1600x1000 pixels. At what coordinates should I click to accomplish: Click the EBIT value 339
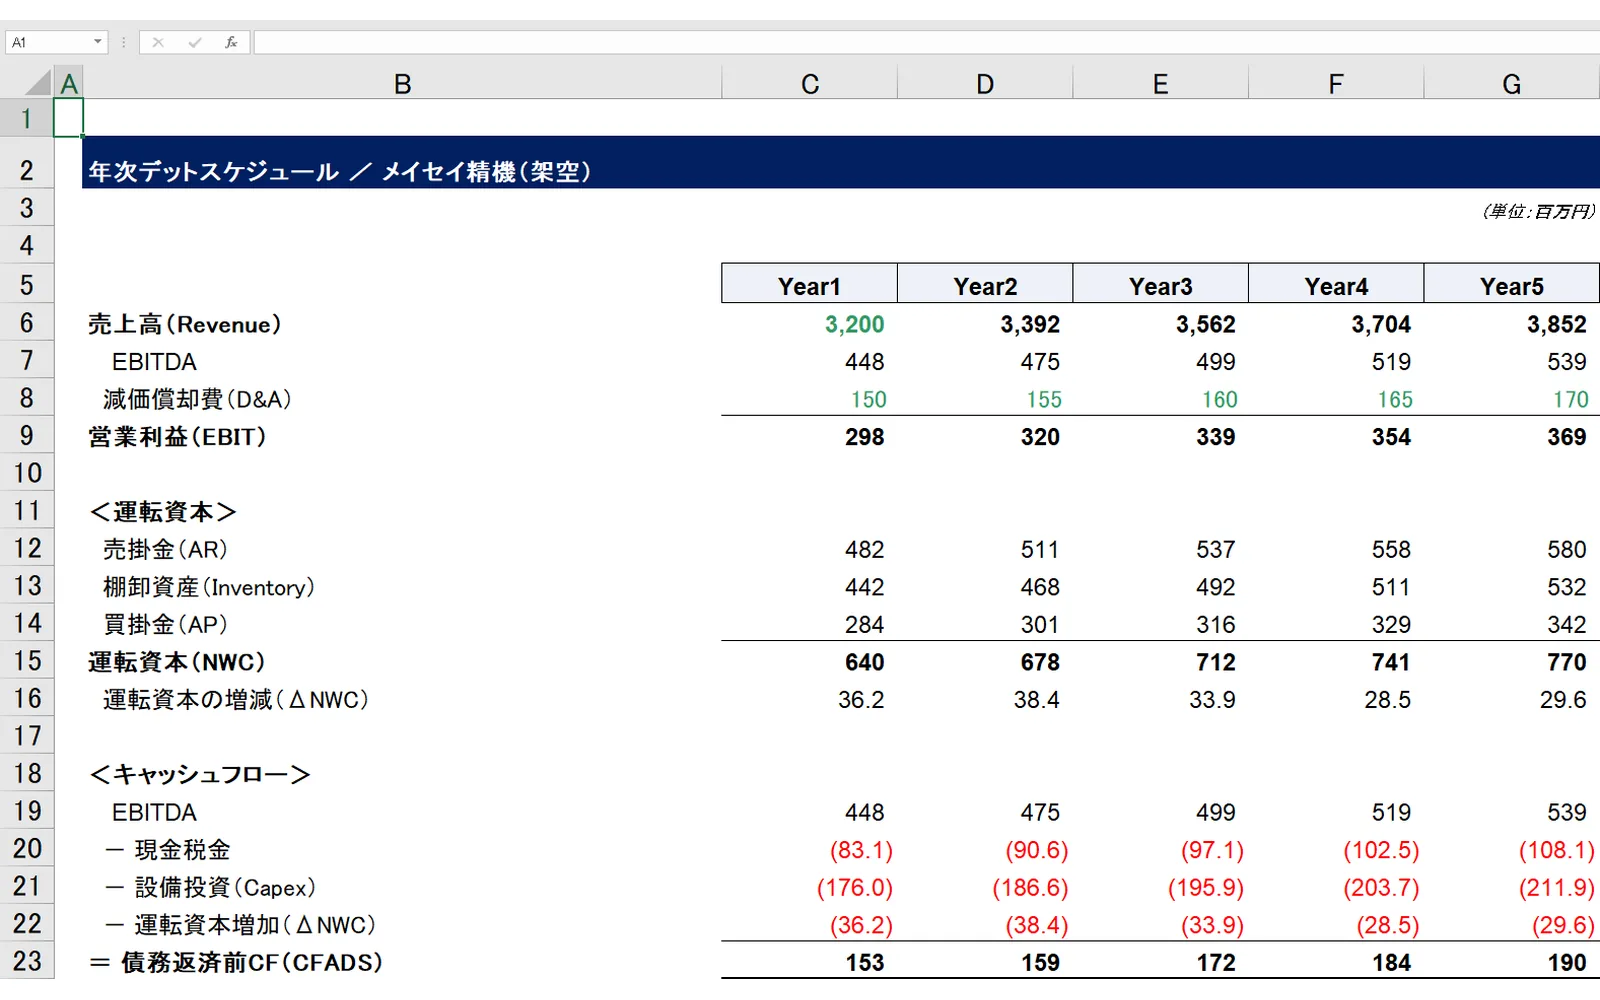(x=1215, y=437)
